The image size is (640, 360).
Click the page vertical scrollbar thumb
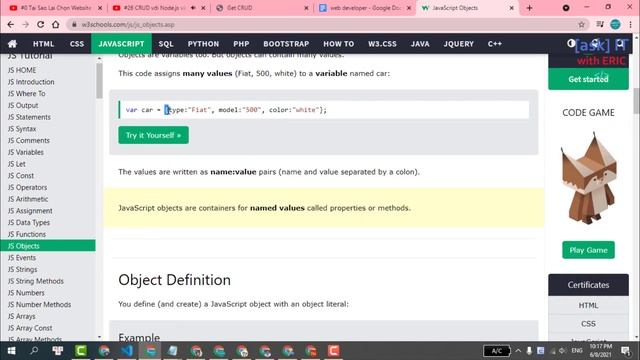pyautogui.click(x=636, y=101)
